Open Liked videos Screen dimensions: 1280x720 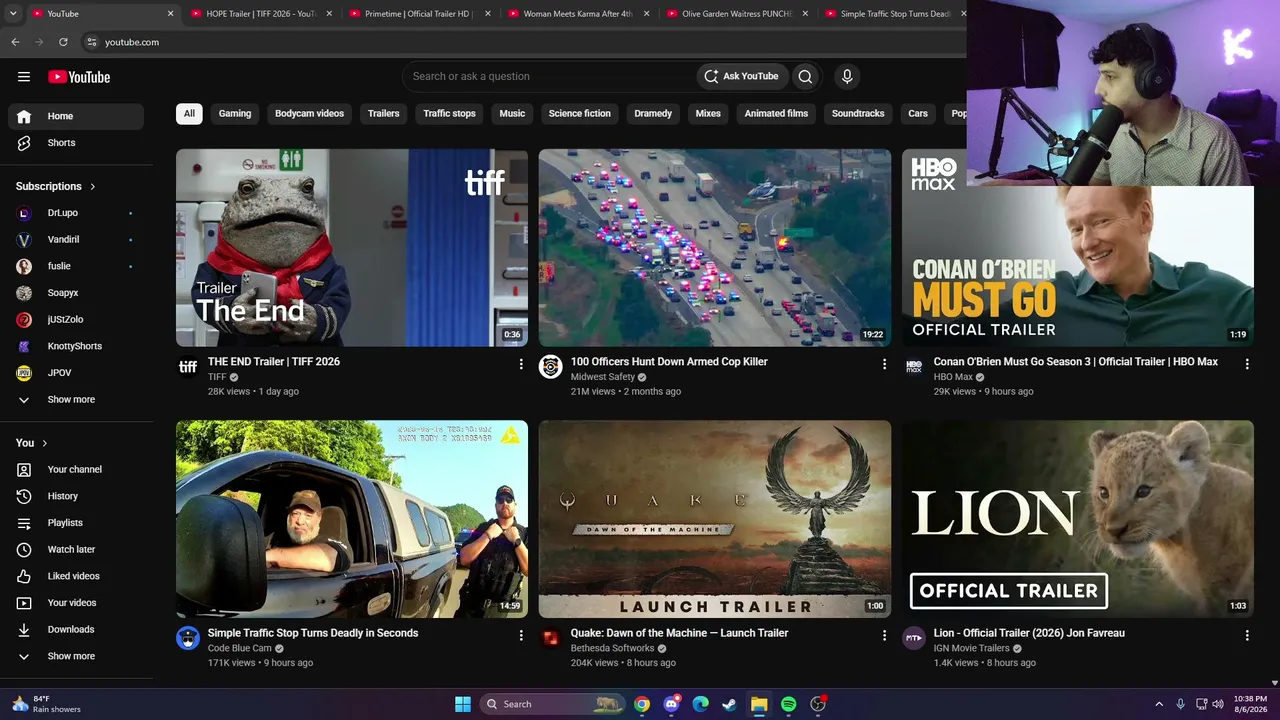[76, 576]
